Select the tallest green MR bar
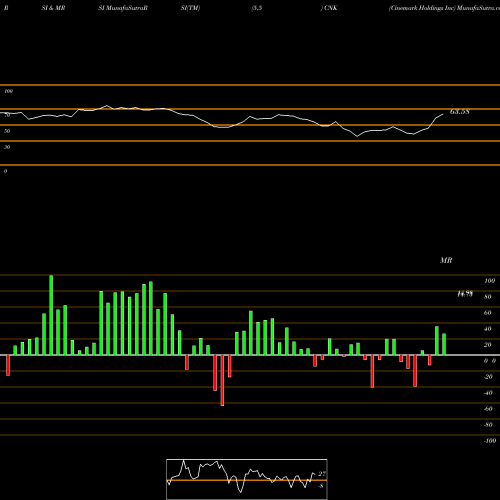 51,315
